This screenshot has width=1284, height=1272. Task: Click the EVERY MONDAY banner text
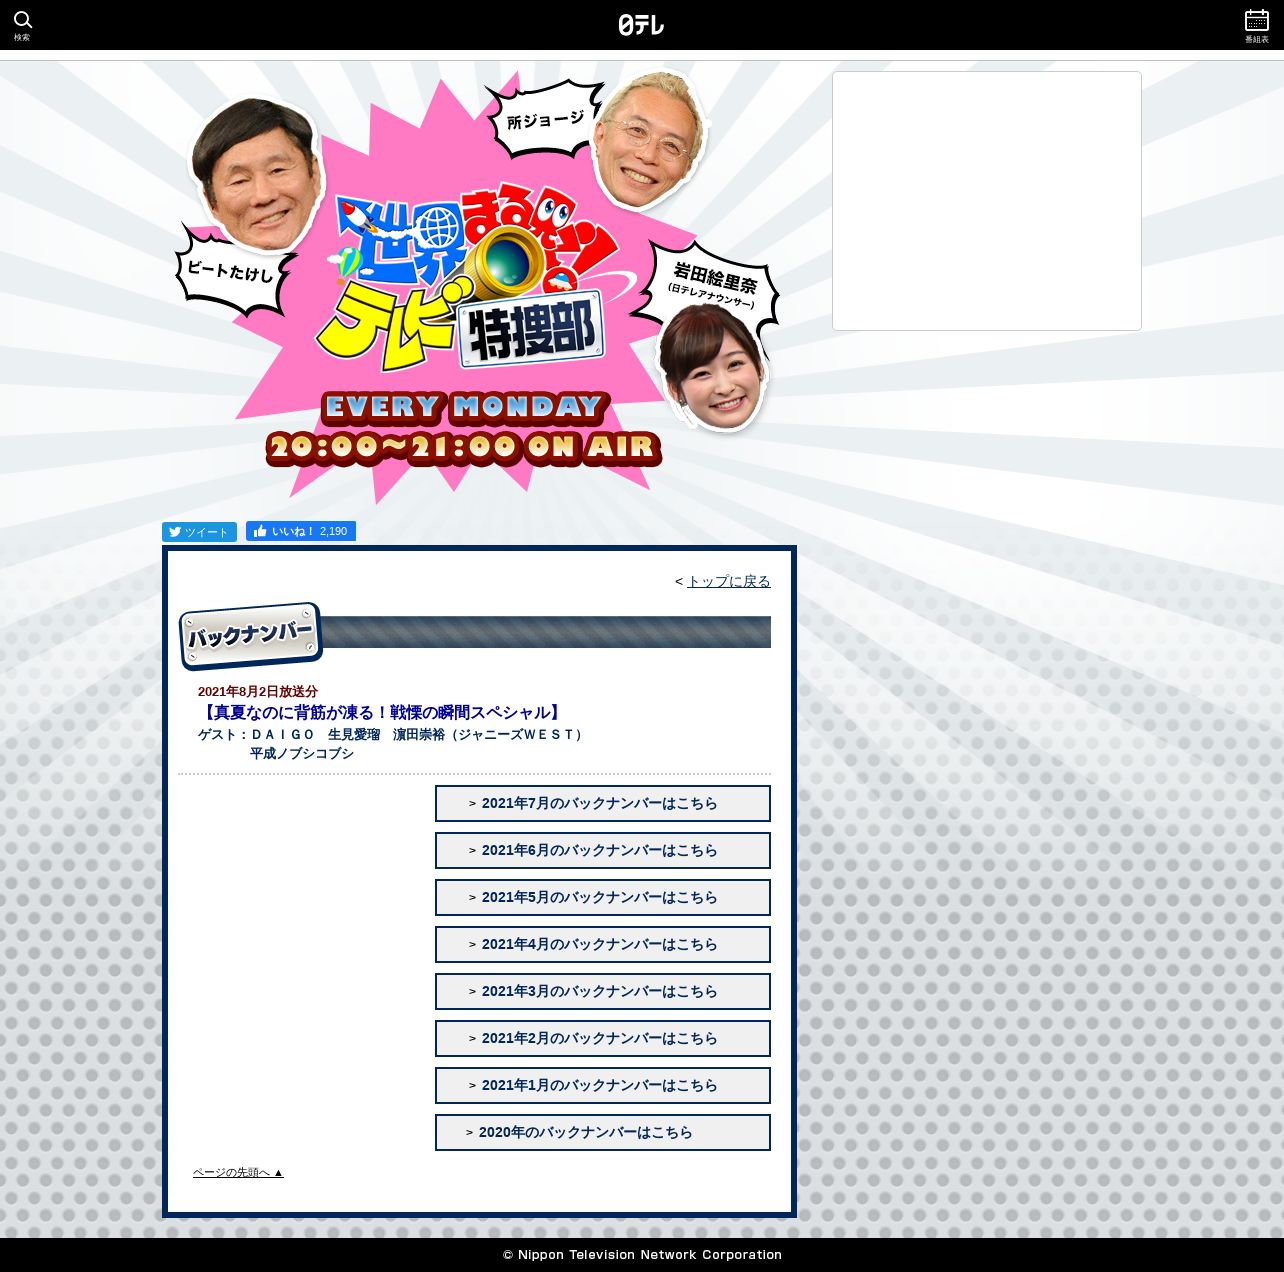pyautogui.click(x=465, y=407)
